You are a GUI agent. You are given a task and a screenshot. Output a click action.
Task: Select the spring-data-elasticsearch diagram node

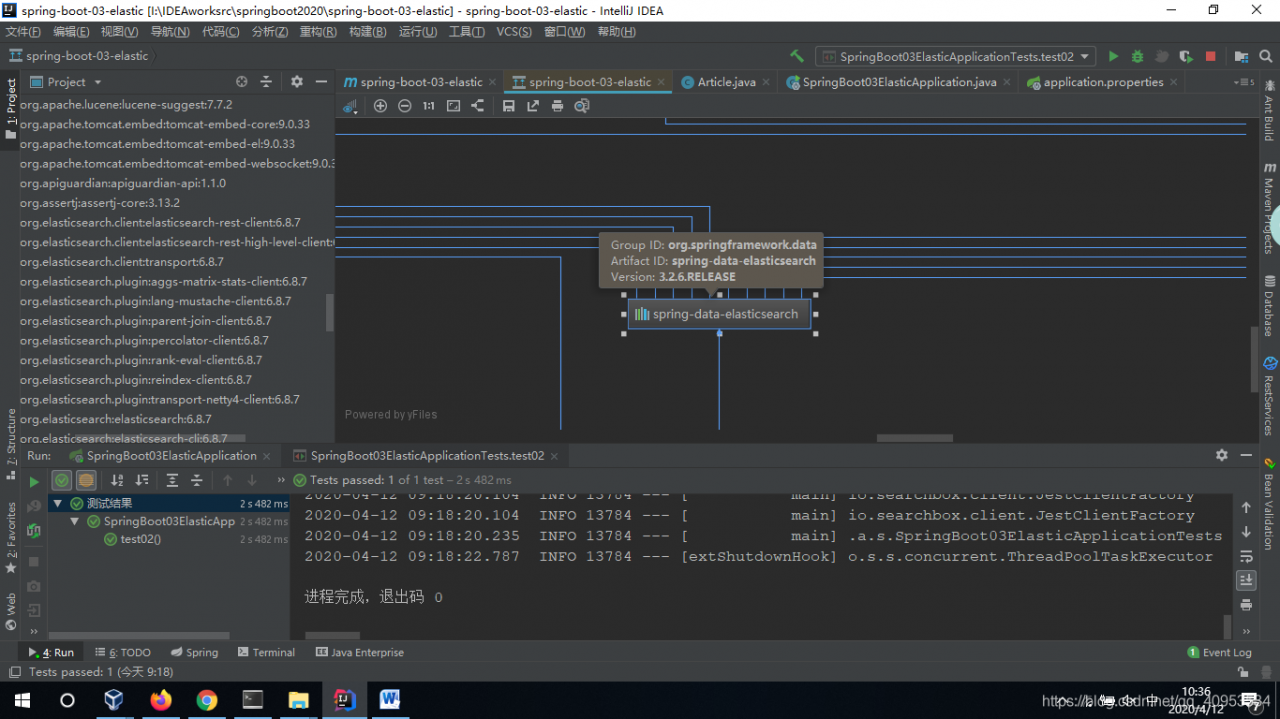click(x=719, y=314)
